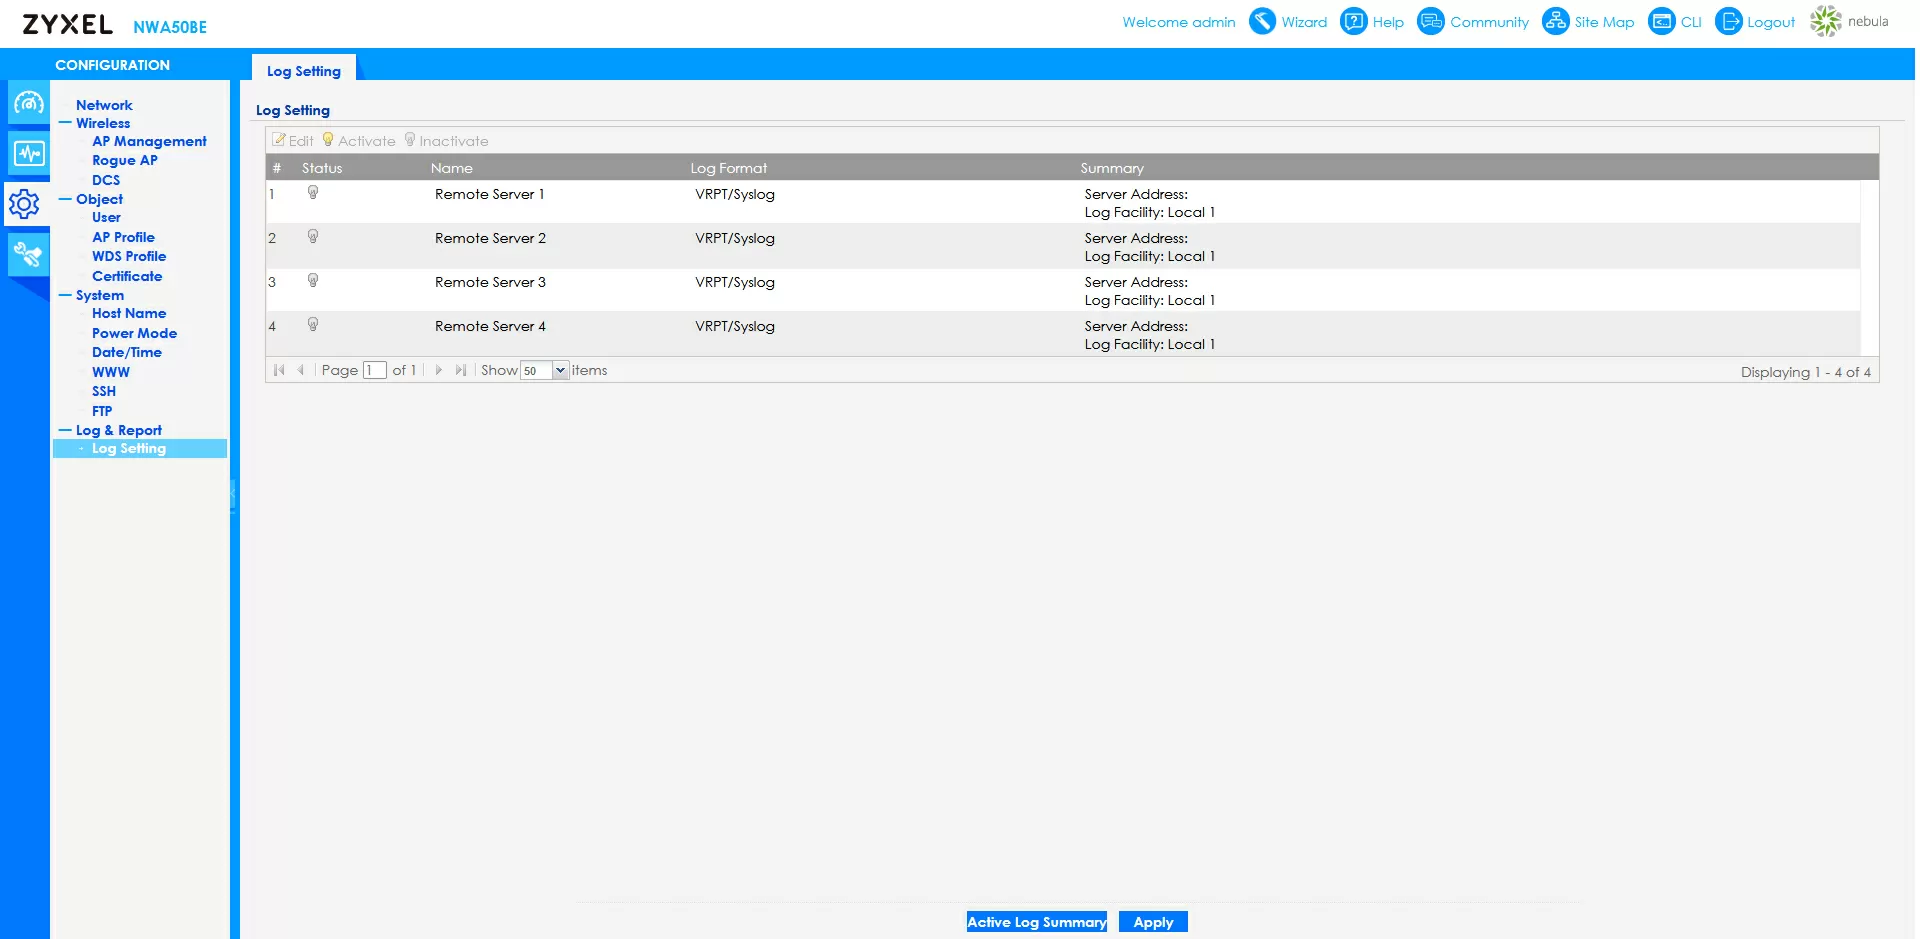Toggle status bulb for Remote Server 4

coord(313,325)
